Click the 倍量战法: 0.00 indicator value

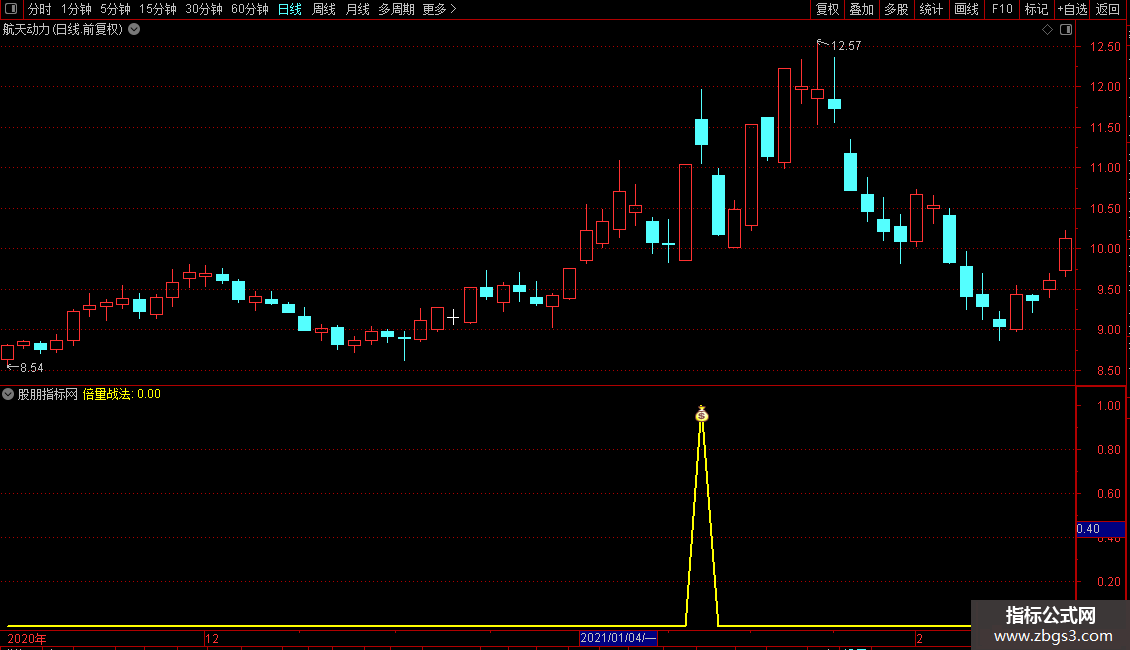122,394
